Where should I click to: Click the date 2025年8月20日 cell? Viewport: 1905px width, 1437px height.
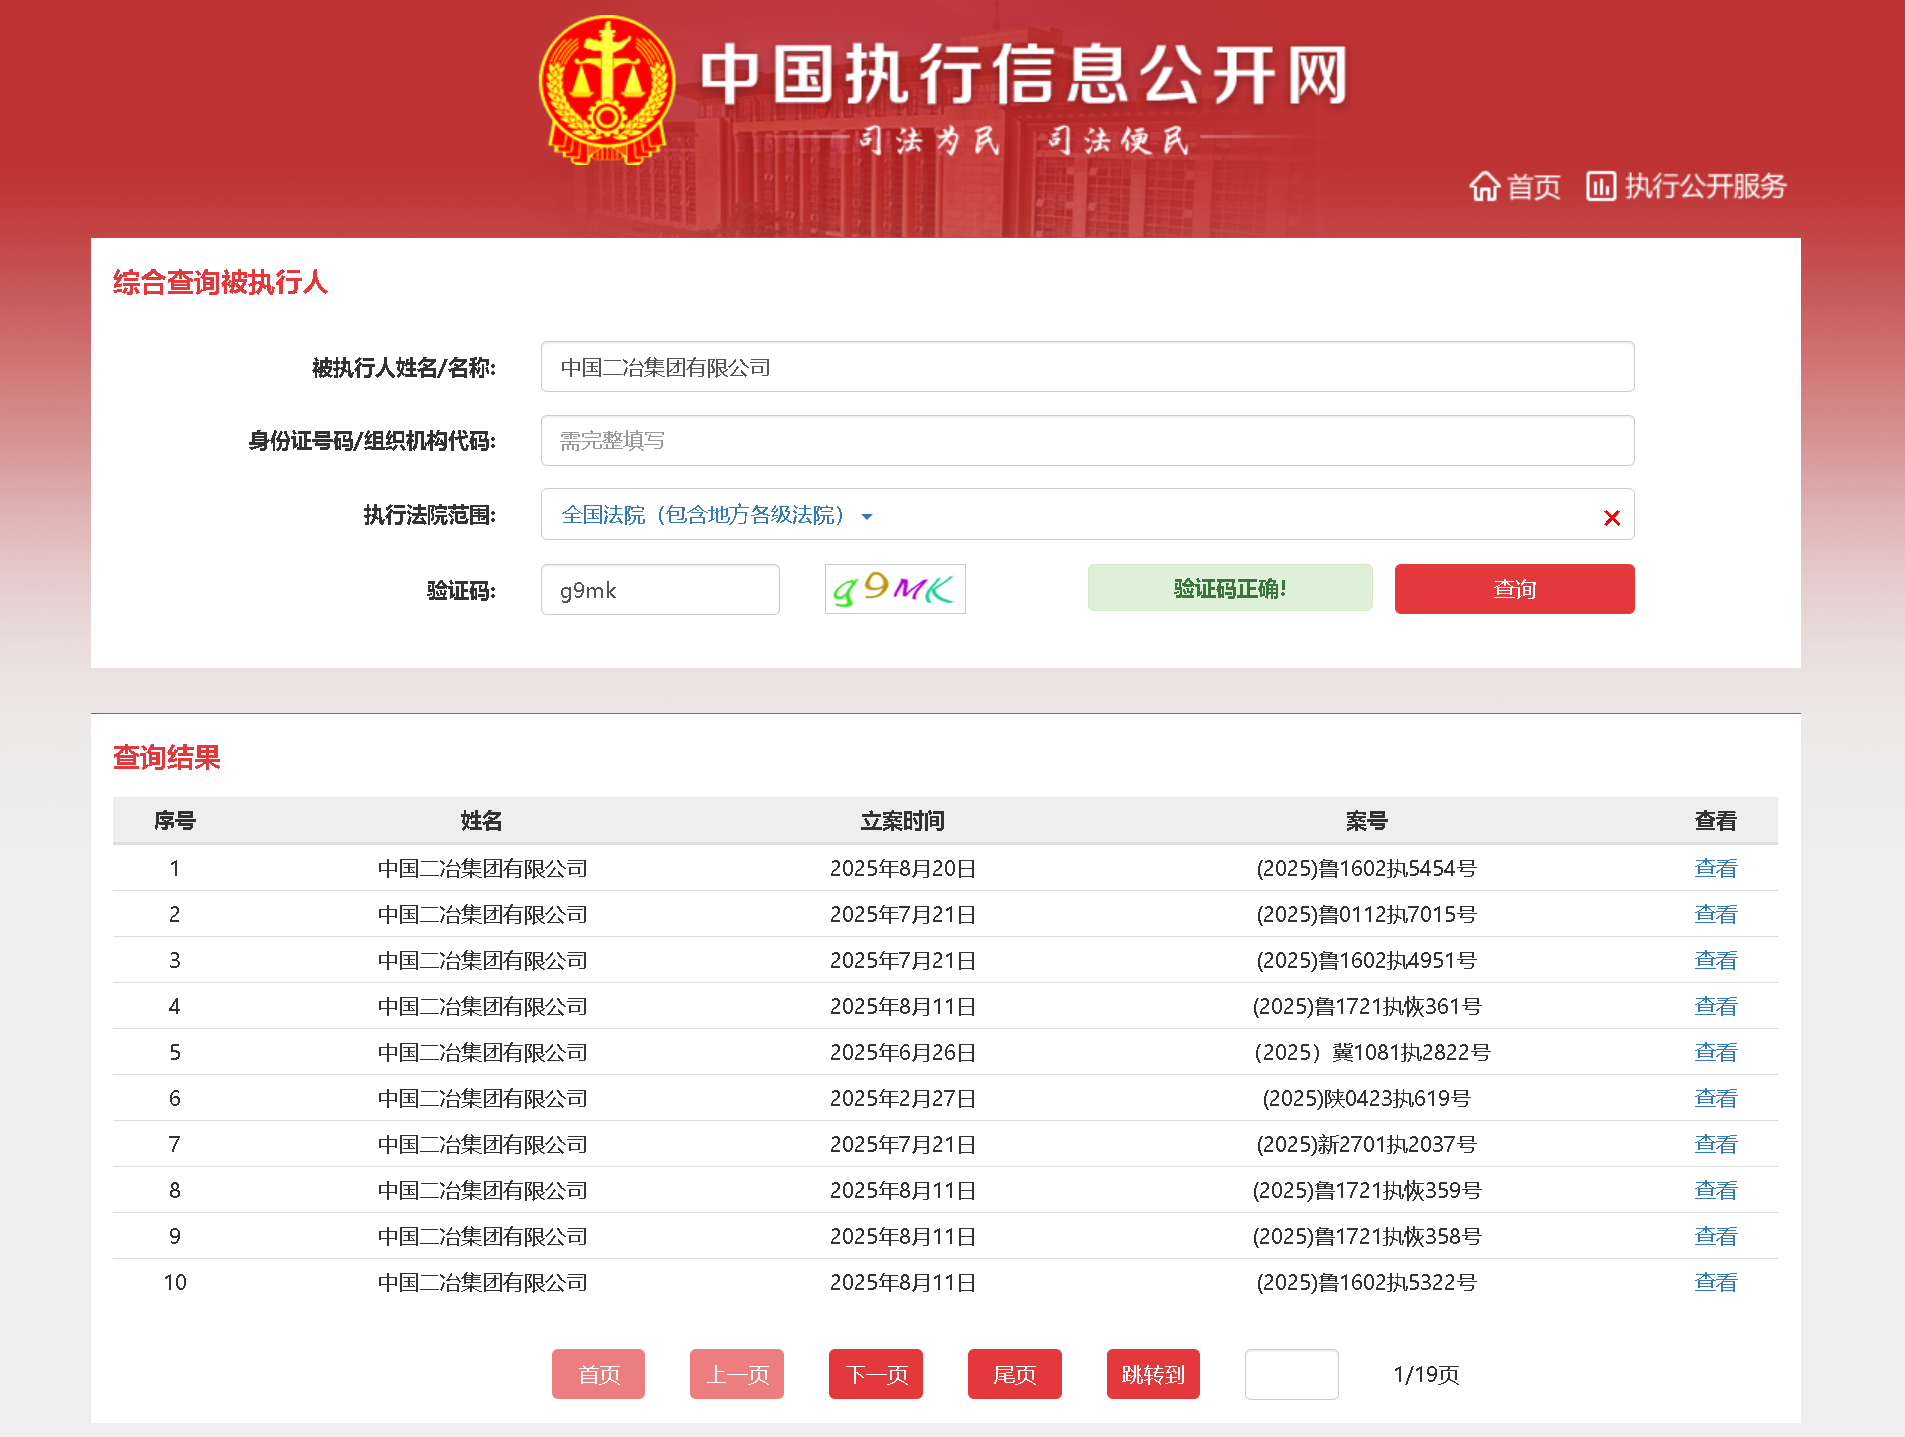[902, 868]
